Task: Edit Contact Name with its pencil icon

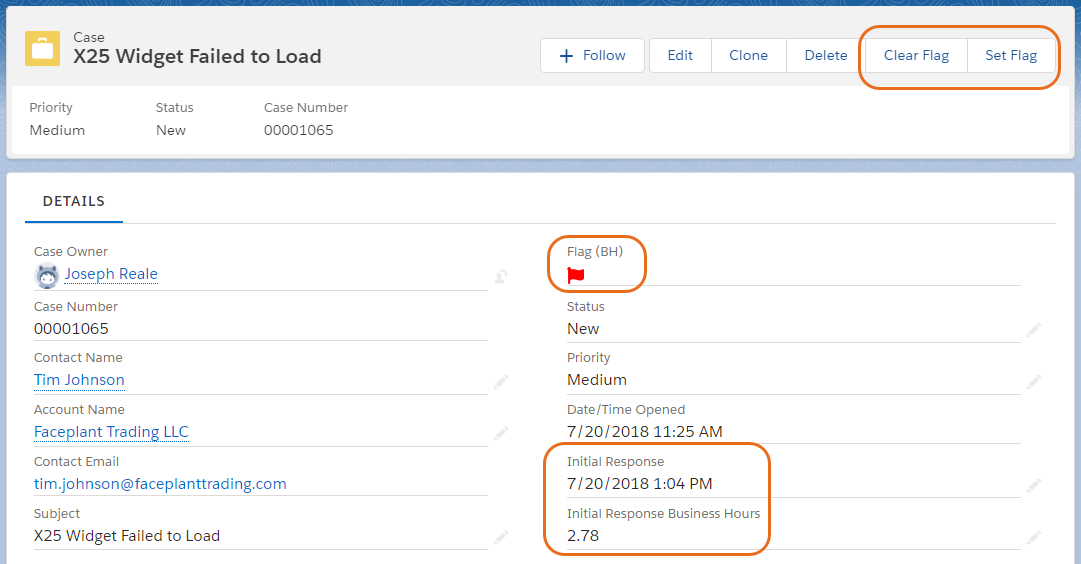Action: 501,381
